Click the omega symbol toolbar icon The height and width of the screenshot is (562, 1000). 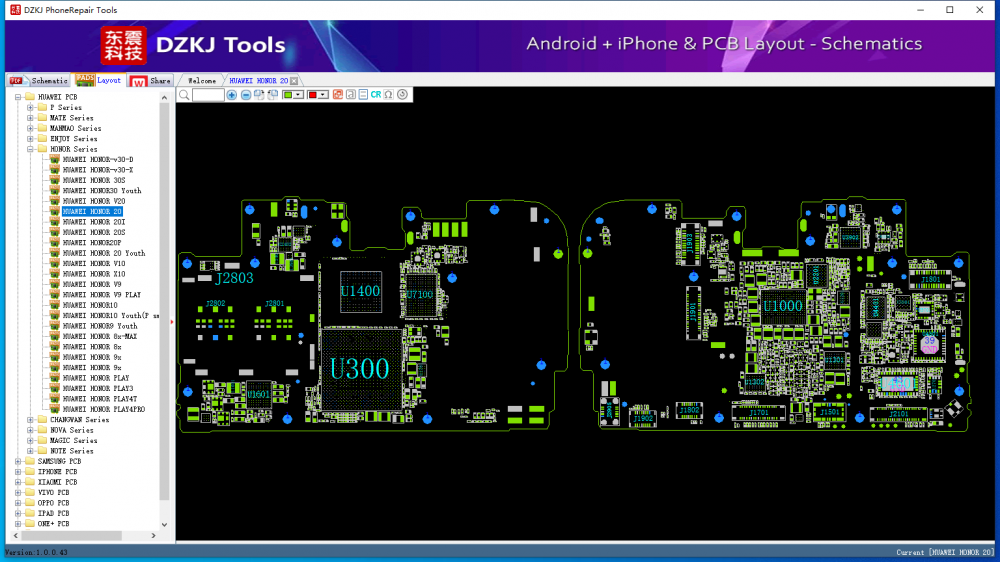(x=388, y=94)
